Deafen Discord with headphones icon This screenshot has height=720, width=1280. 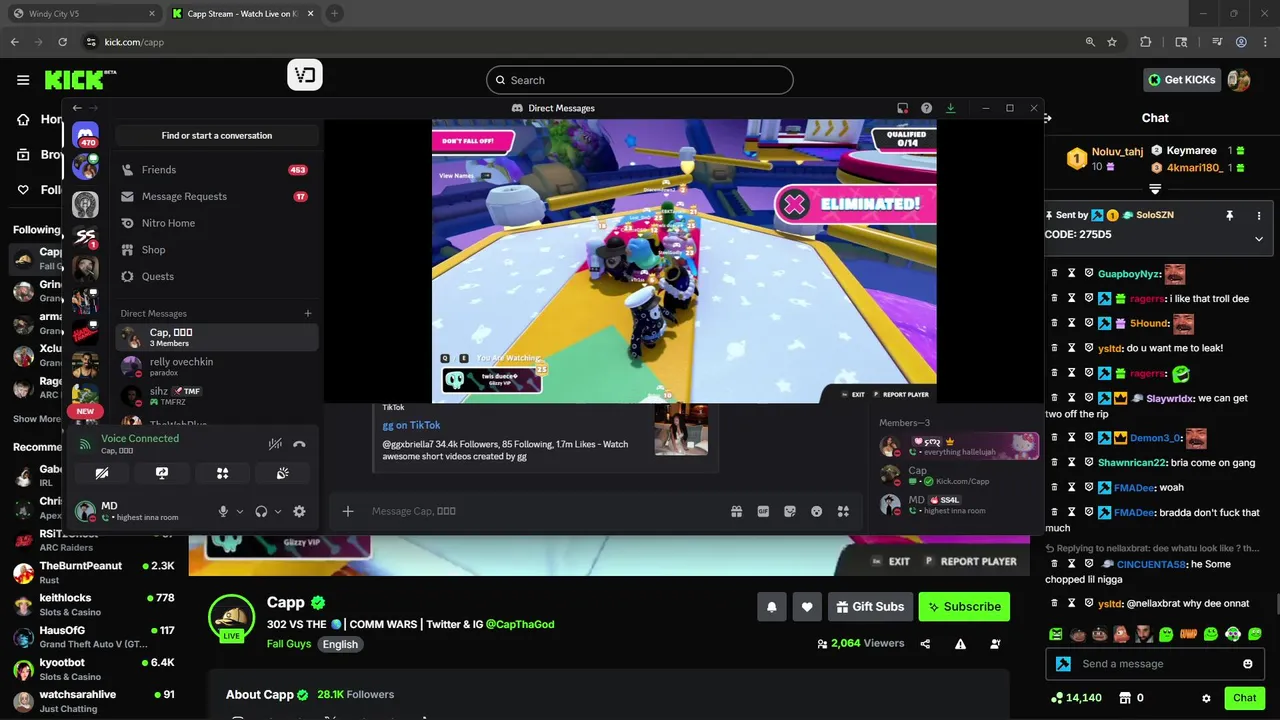[261, 511]
